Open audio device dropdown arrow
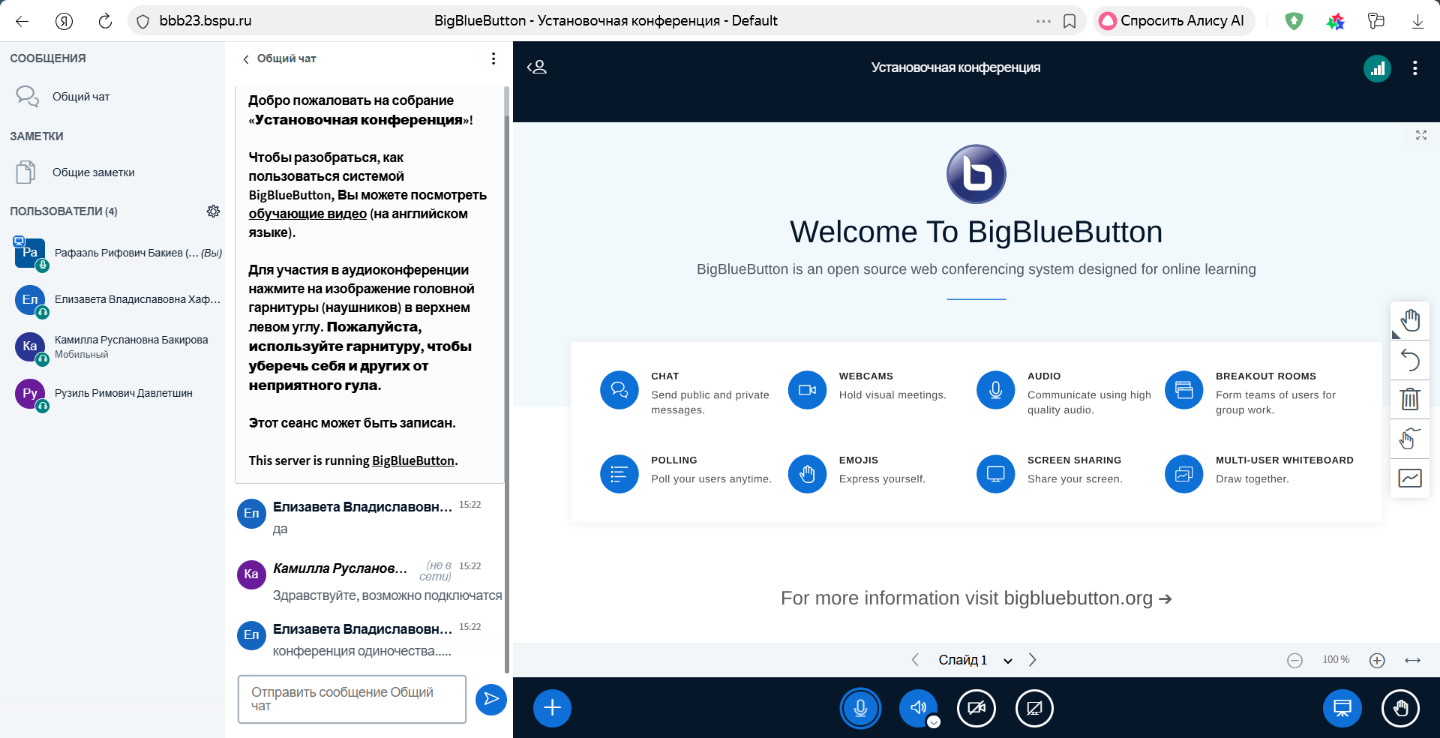 pyautogui.click(x=933, y=721)
